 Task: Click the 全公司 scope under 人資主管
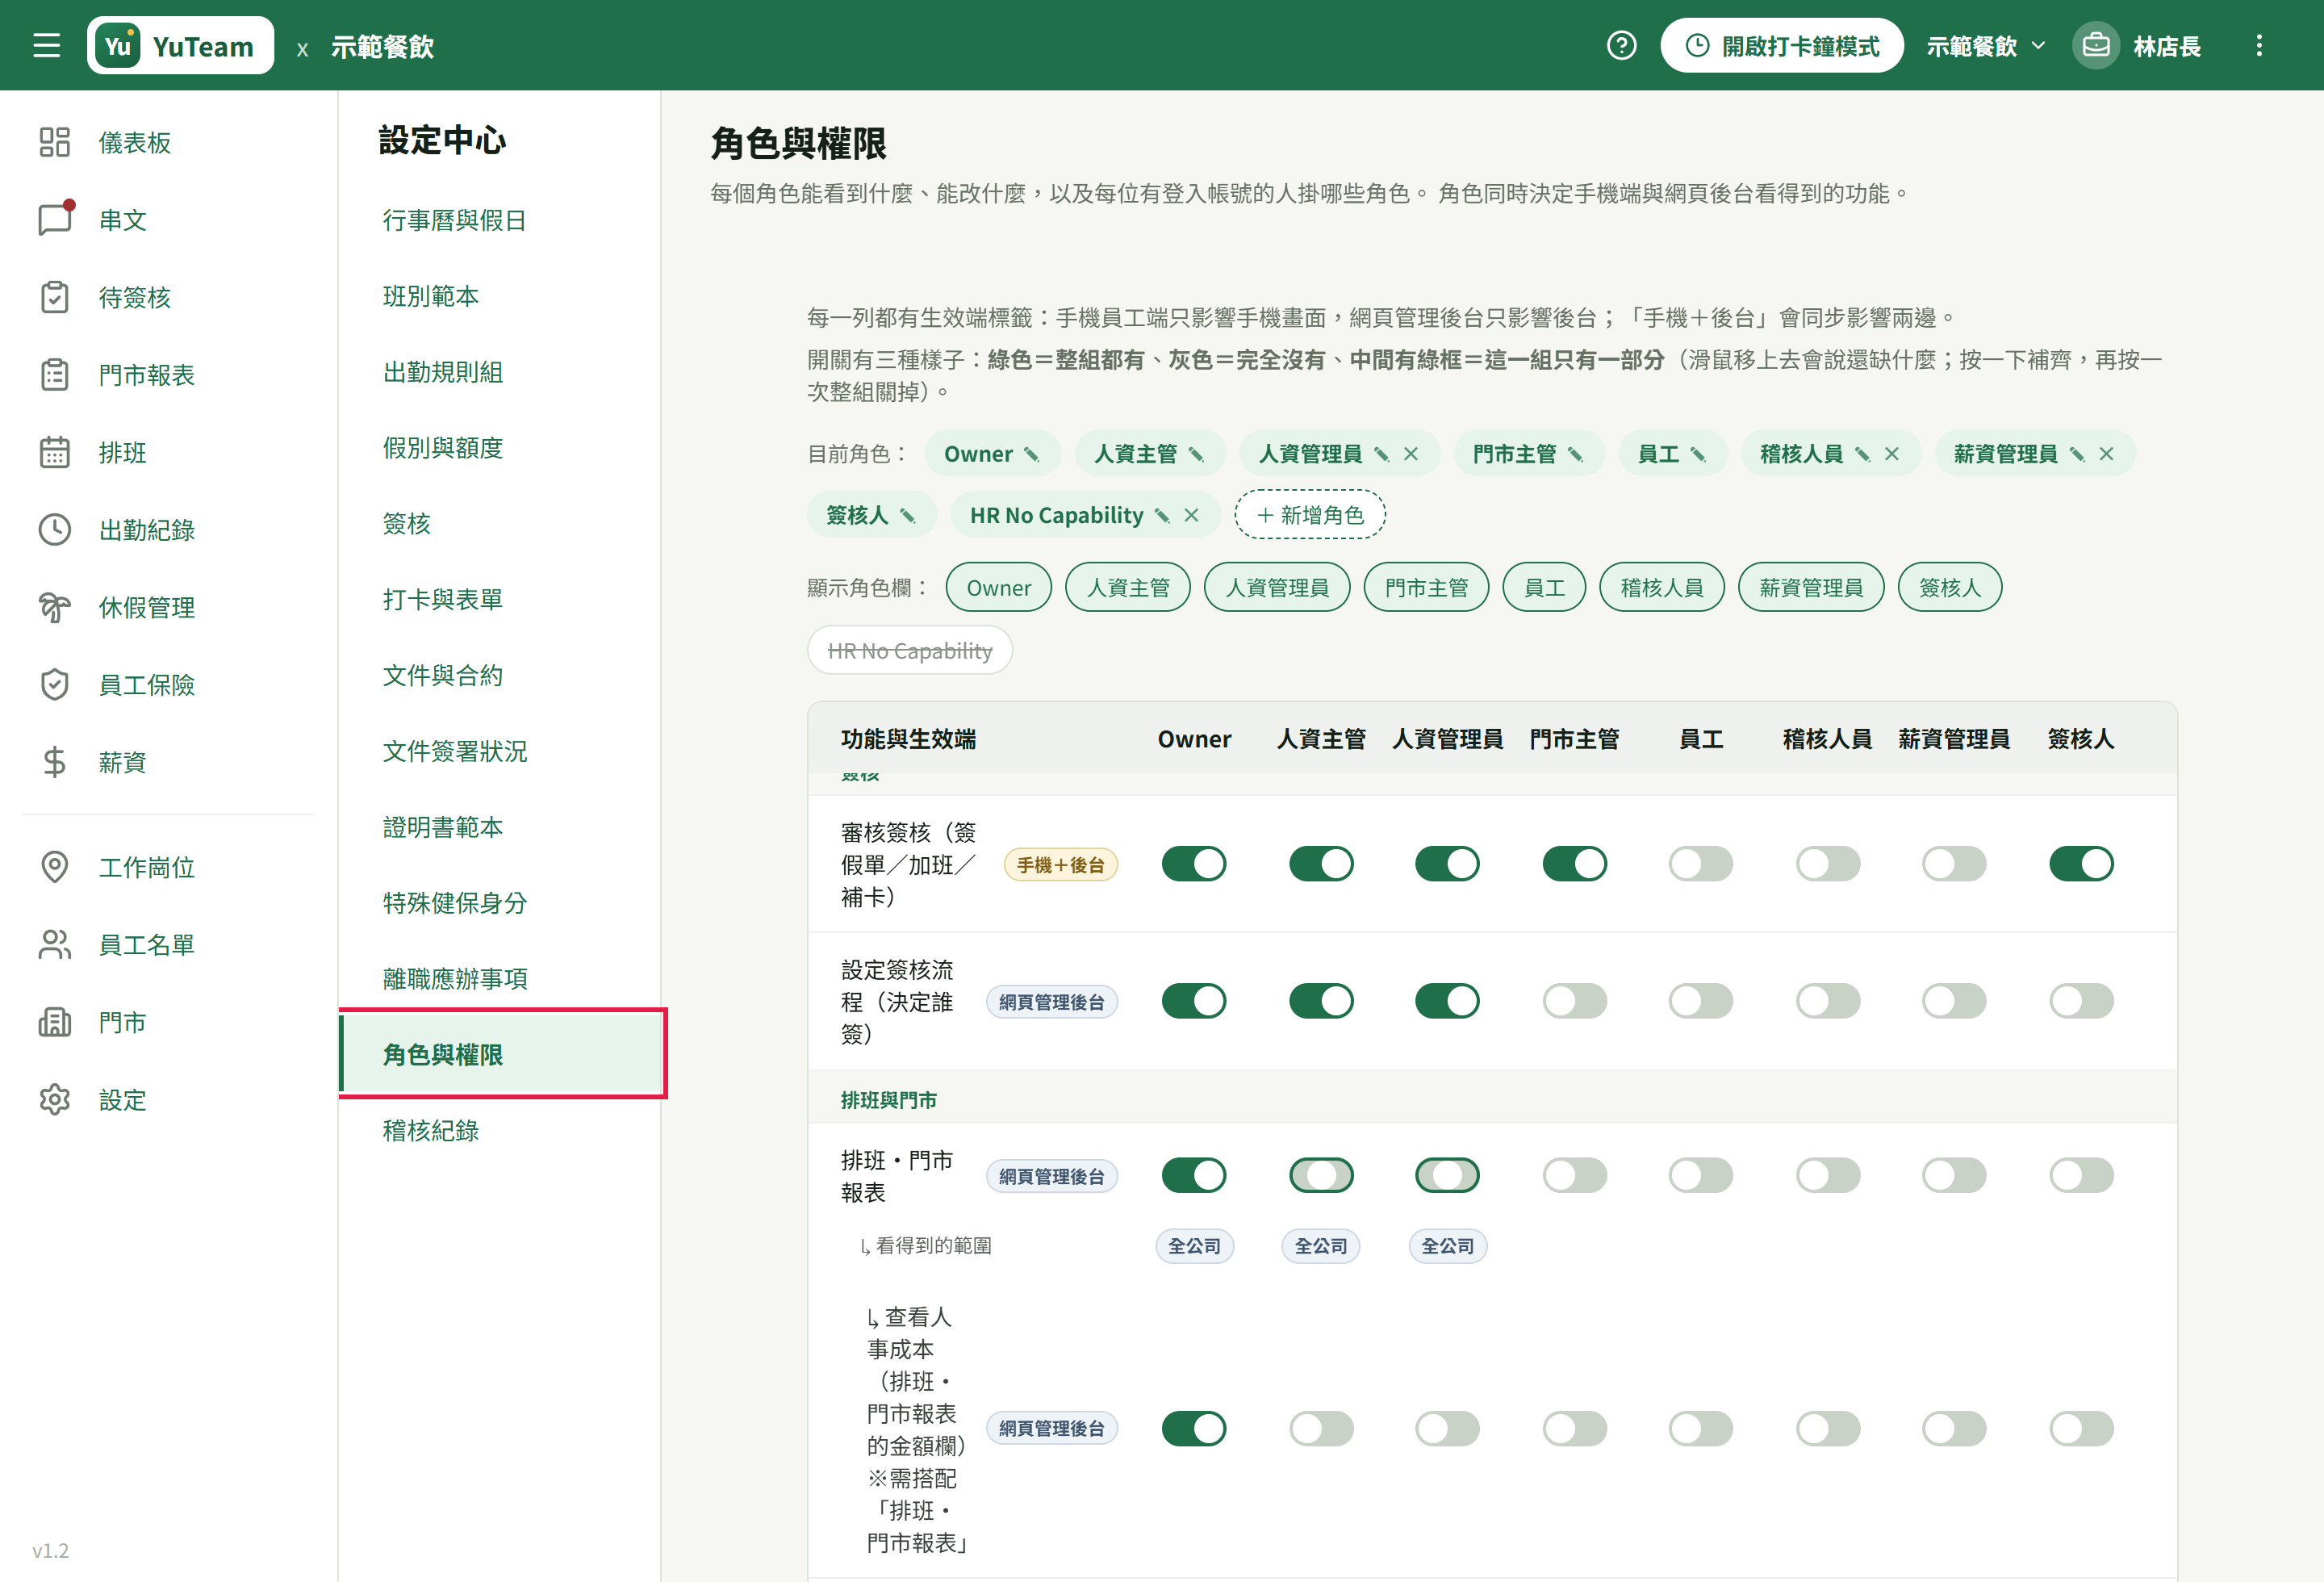(x=1321, y=1246)
